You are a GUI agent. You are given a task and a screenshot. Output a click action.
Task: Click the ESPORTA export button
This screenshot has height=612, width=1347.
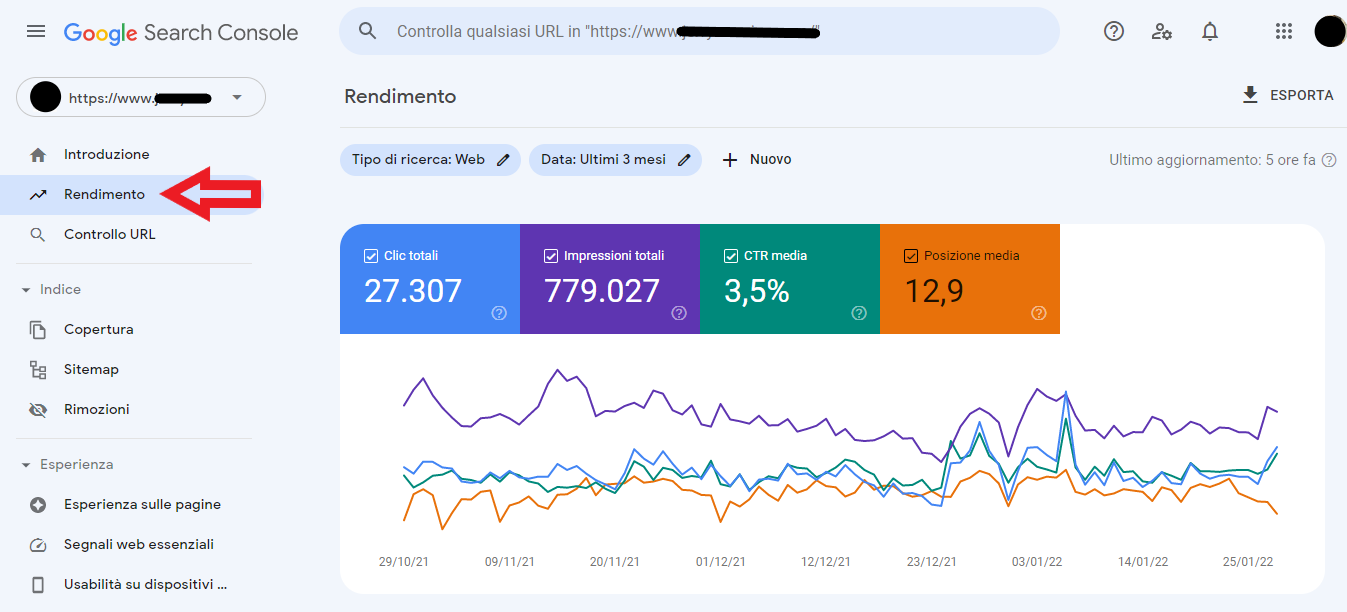click(x=1287, y=95)
